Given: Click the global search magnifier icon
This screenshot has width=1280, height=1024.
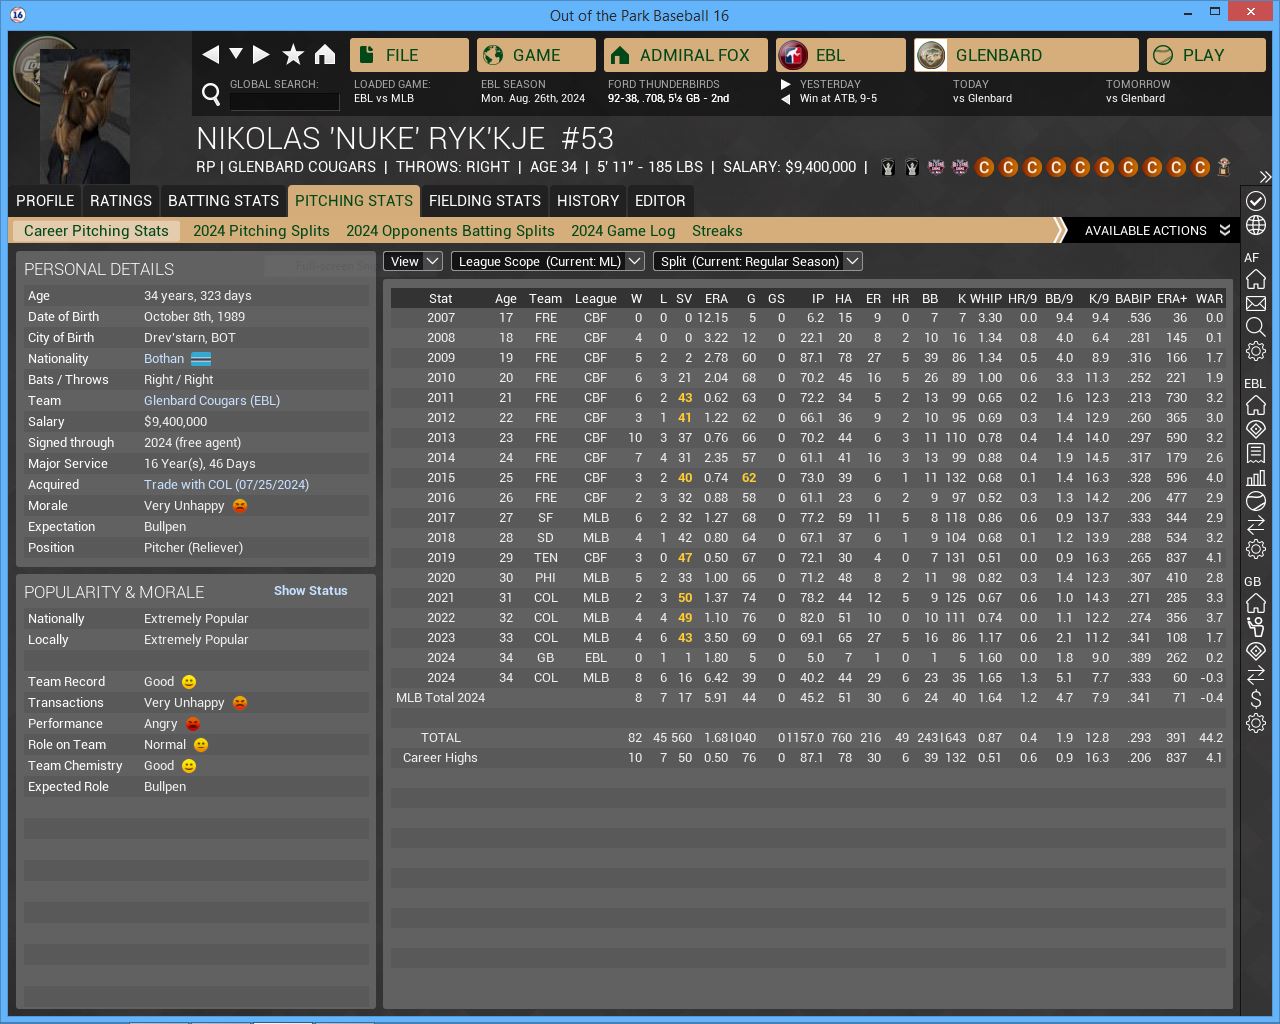Looking at the screenshot, I should (x=211, y=94).
